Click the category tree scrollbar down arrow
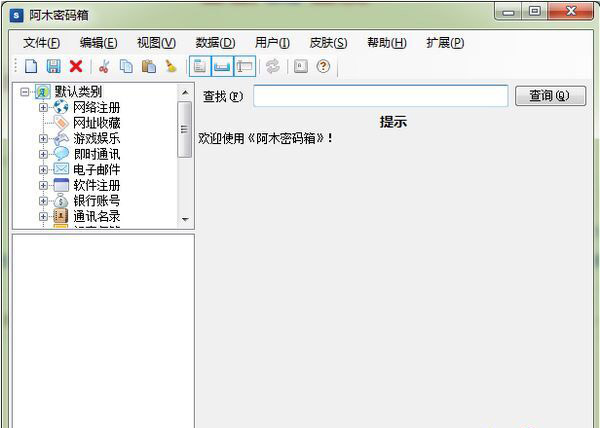The image size is (600, 428). pyautogui.click(x=185, y=219)
